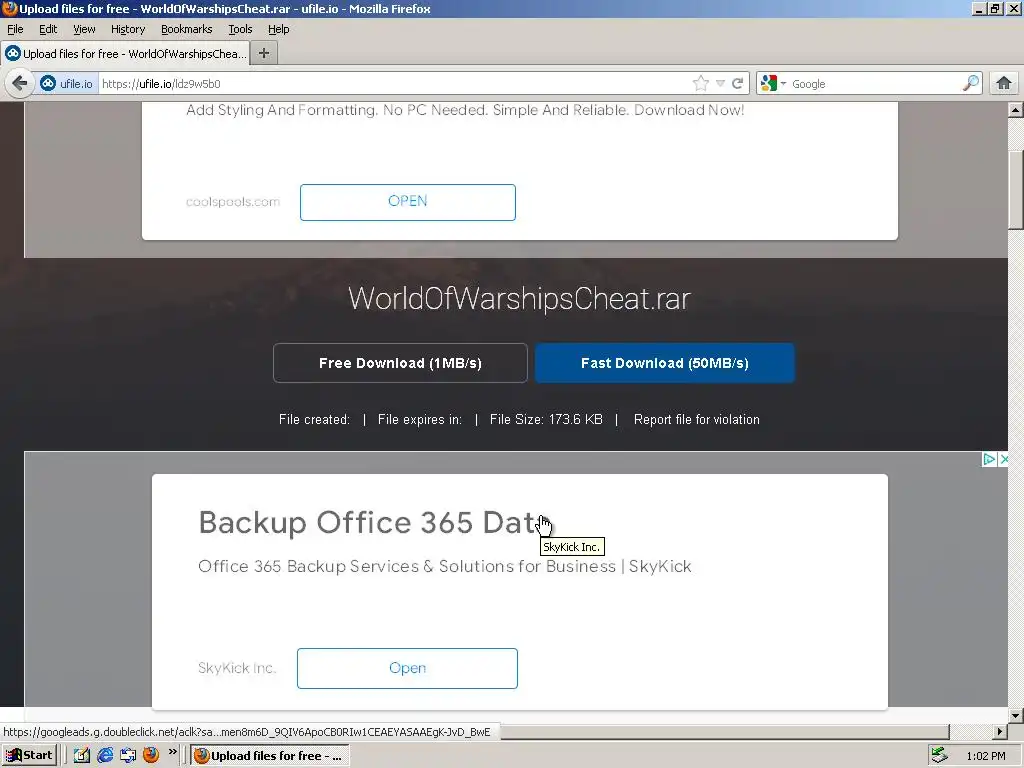This screenshot has height=768, width=1024.
Task: Click the notepad quick launch icon
Action: (x=82, y=756)
